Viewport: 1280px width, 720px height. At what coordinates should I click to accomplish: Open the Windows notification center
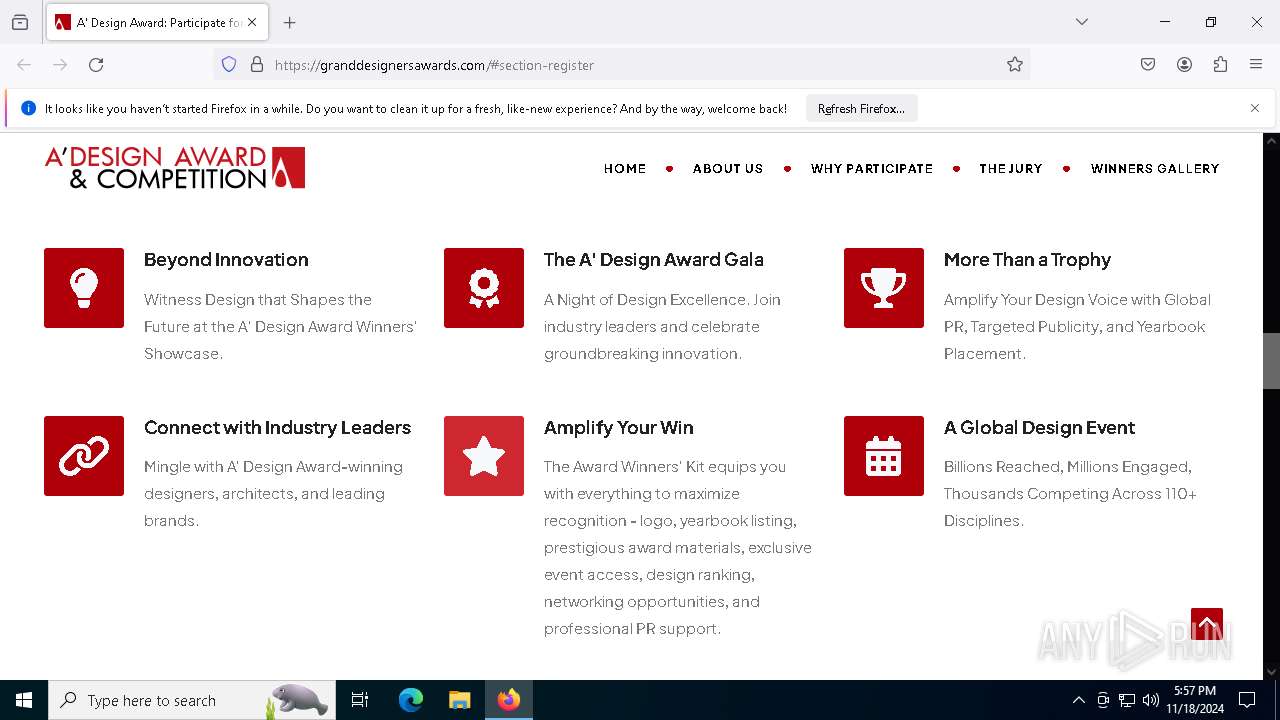point(1247,700)
